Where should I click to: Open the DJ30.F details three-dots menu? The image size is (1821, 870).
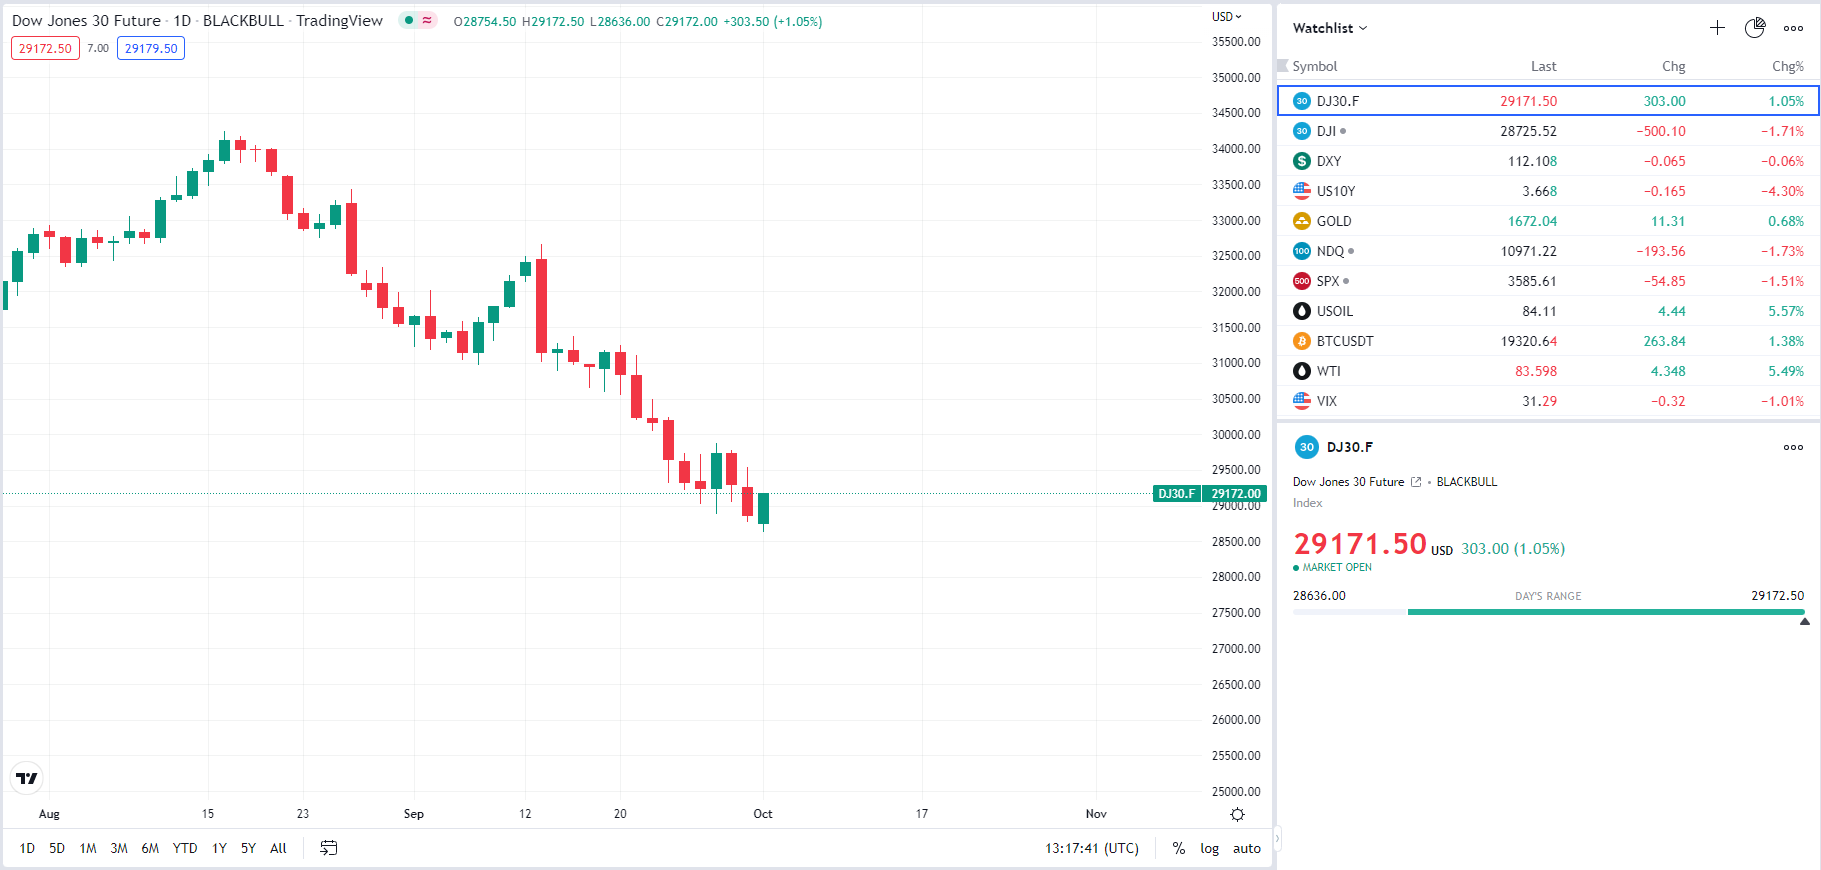pyautogui.click(x=1793, y=447)
